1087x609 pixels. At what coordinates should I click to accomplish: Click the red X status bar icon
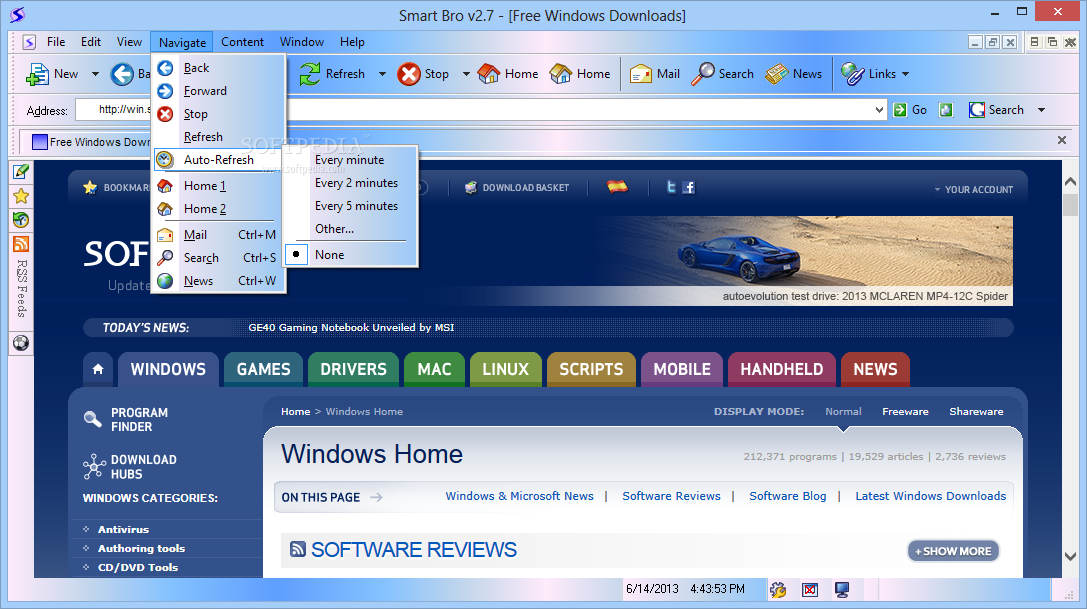pyautogui.click(x=810, y=590)
